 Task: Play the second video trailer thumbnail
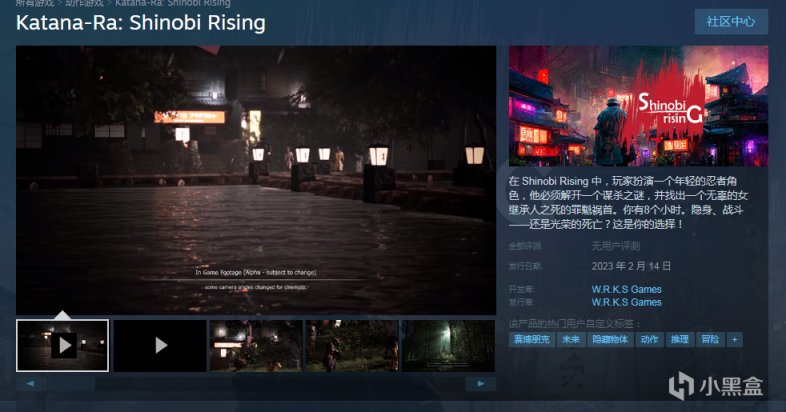[x=160, y=345]
